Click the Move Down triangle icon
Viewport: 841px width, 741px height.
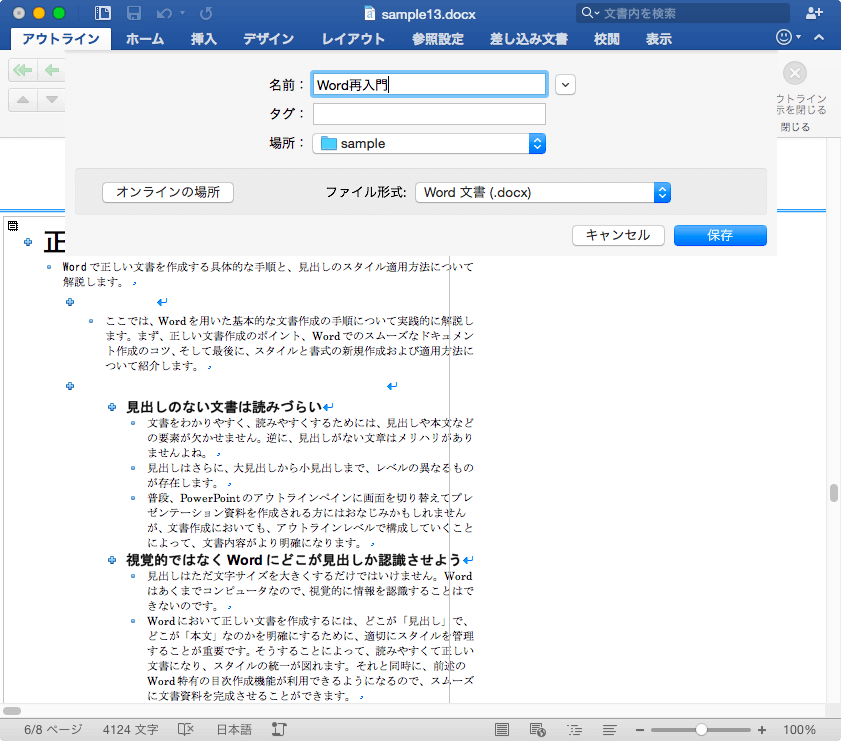pos(51,100)
